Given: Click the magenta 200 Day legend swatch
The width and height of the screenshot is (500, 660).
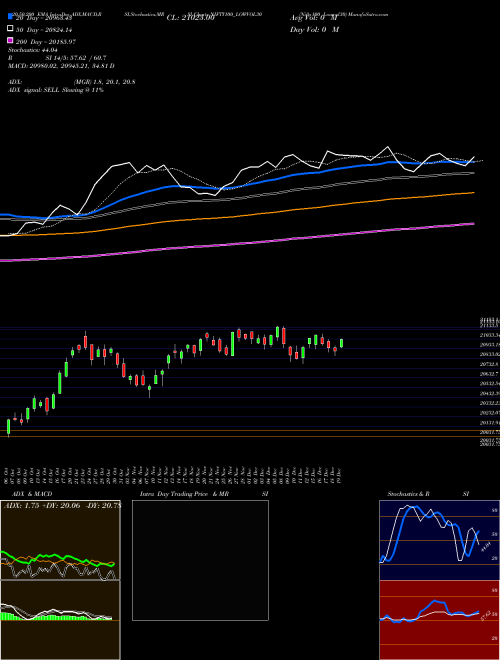Looking at the screenshot, I should point(10,40).
